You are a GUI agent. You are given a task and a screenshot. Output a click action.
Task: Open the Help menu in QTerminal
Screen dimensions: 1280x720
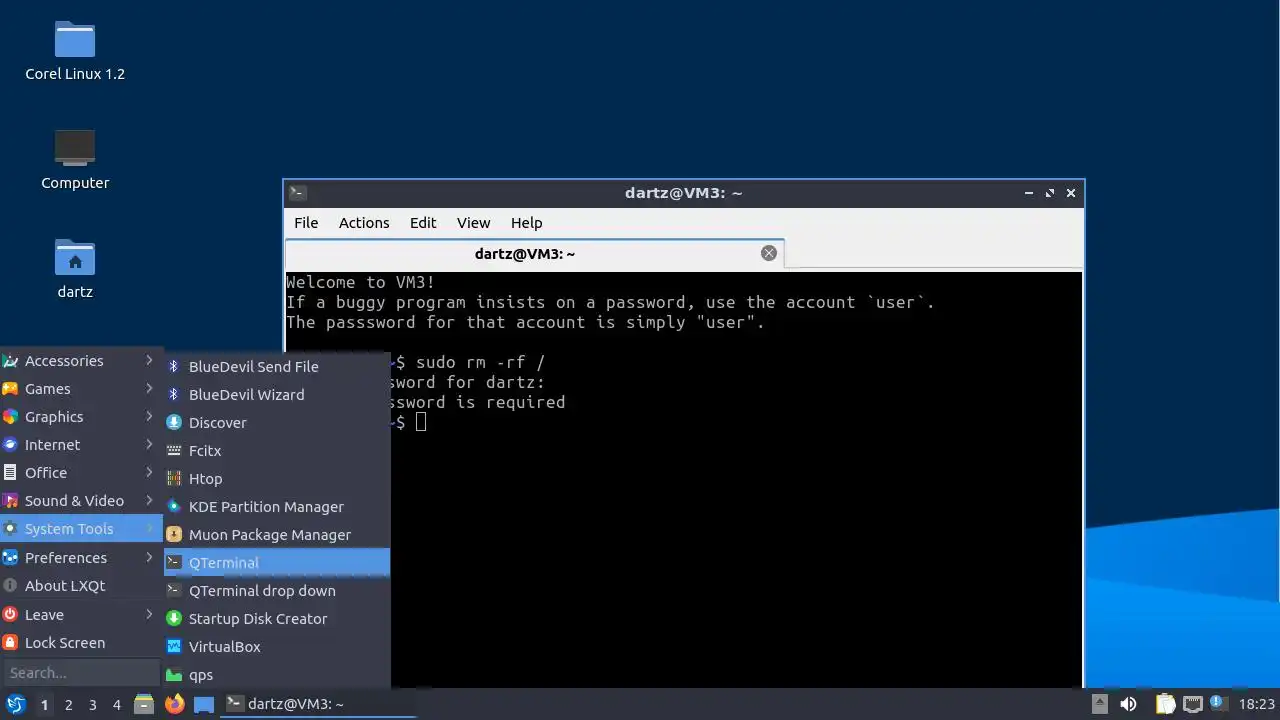point(526,223)
